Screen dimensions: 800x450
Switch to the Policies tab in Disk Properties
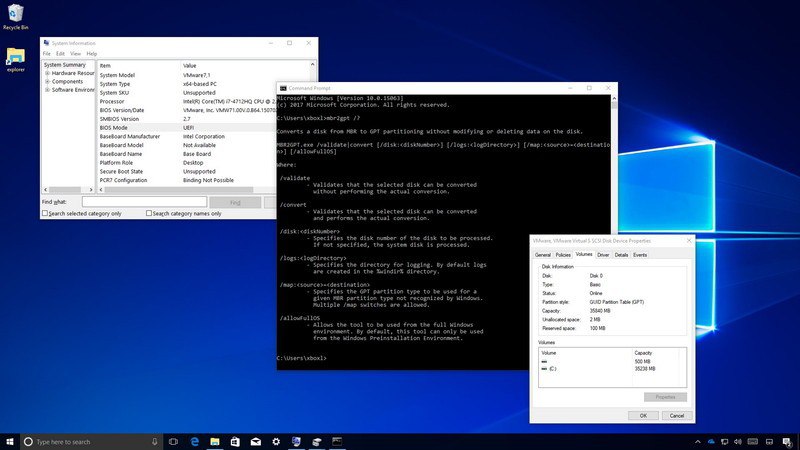(x=563, y=255)
